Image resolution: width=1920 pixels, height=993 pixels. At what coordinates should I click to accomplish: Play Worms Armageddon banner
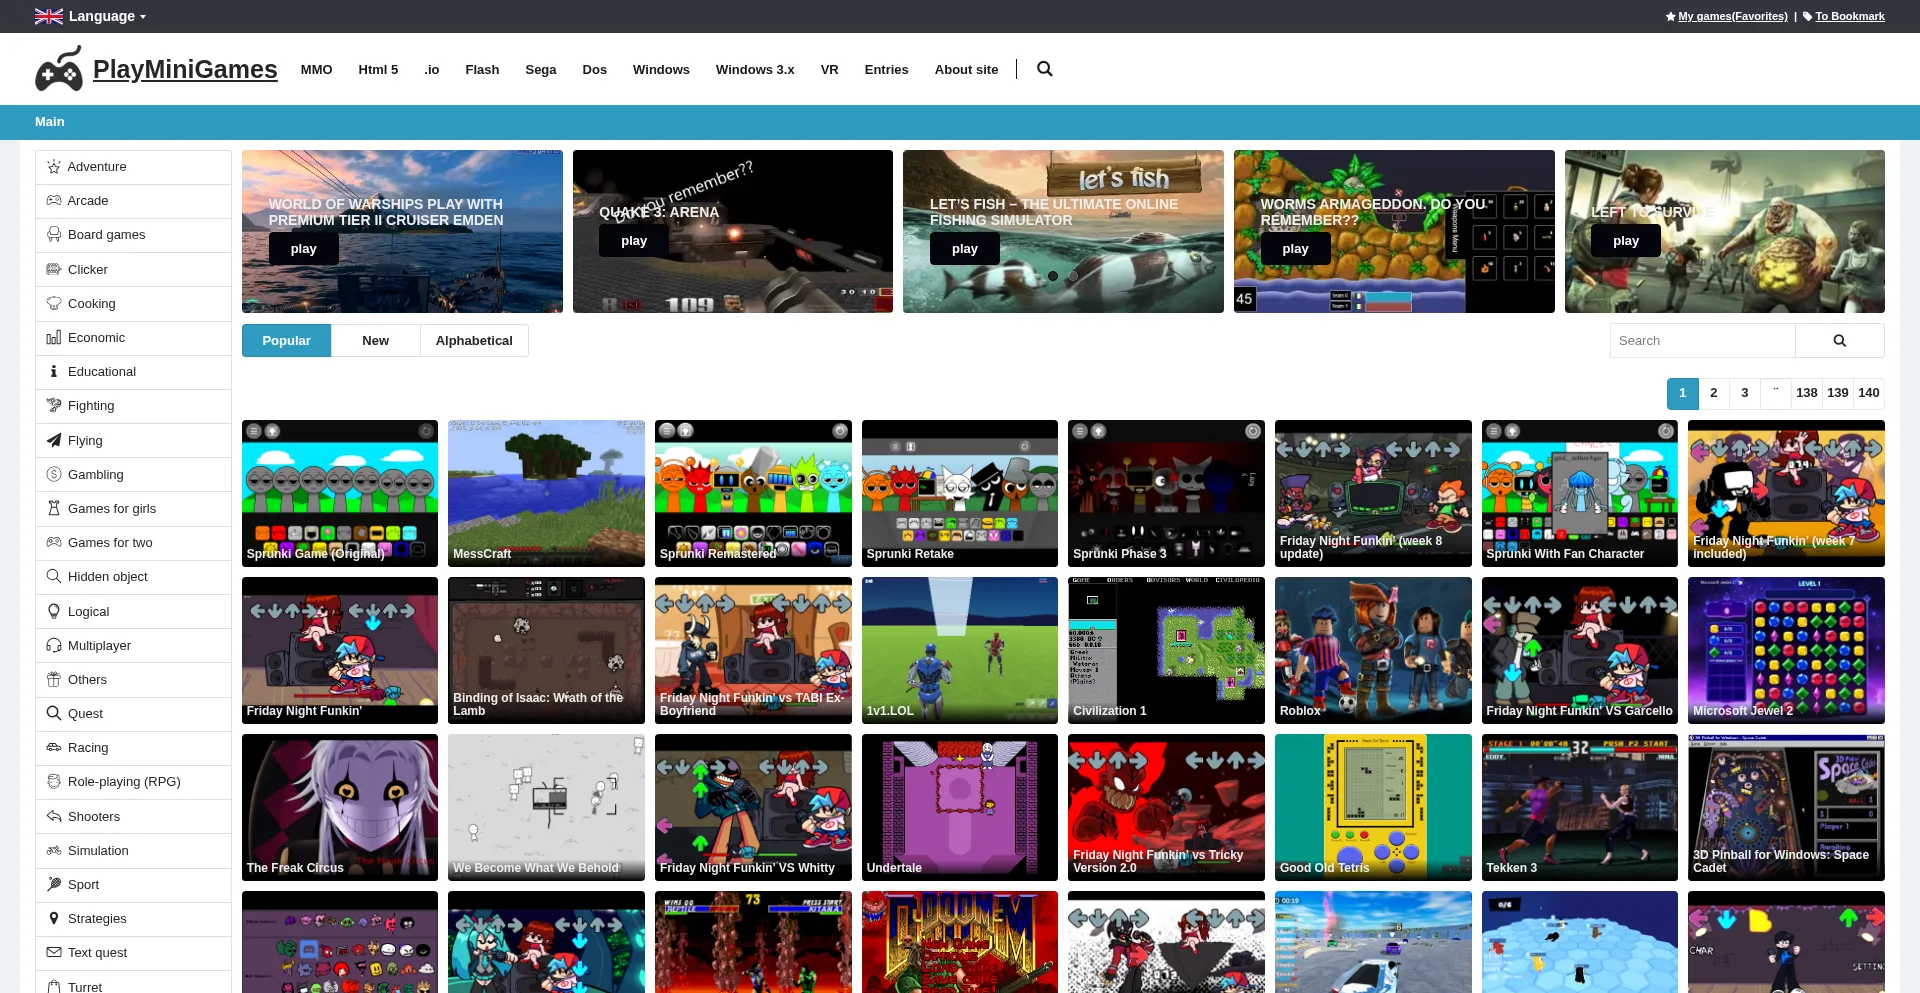(x=1295, y=249)
